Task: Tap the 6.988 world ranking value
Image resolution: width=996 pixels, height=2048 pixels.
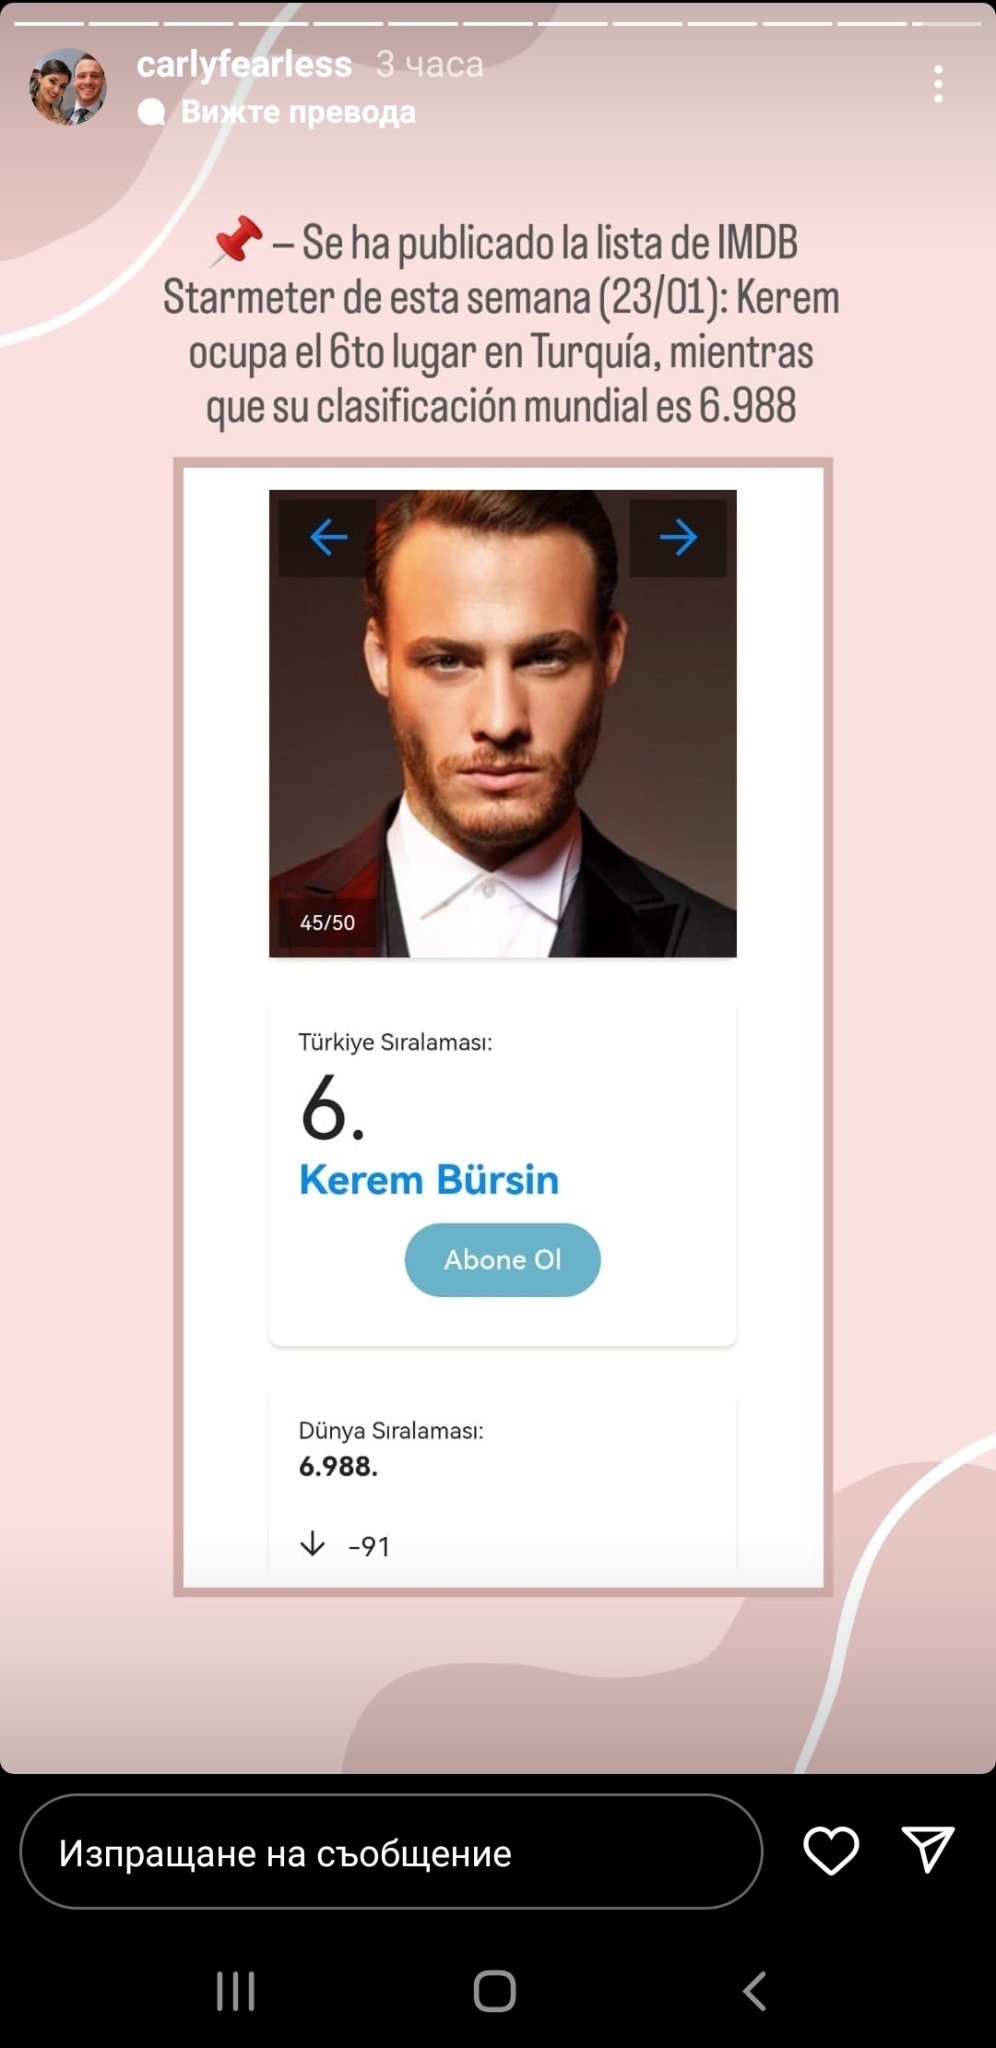Action: point(338,1466)
